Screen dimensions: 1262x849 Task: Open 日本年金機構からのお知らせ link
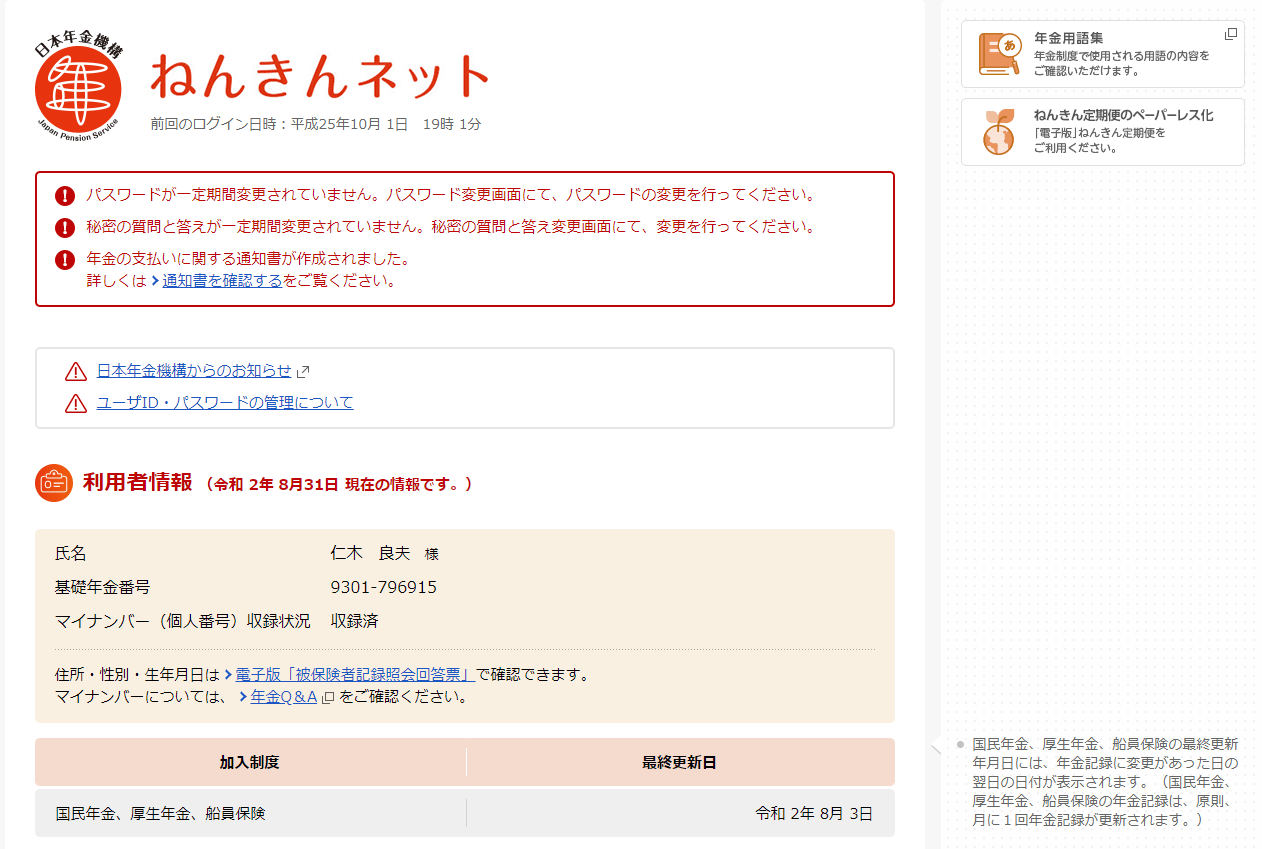coord(194,371)
